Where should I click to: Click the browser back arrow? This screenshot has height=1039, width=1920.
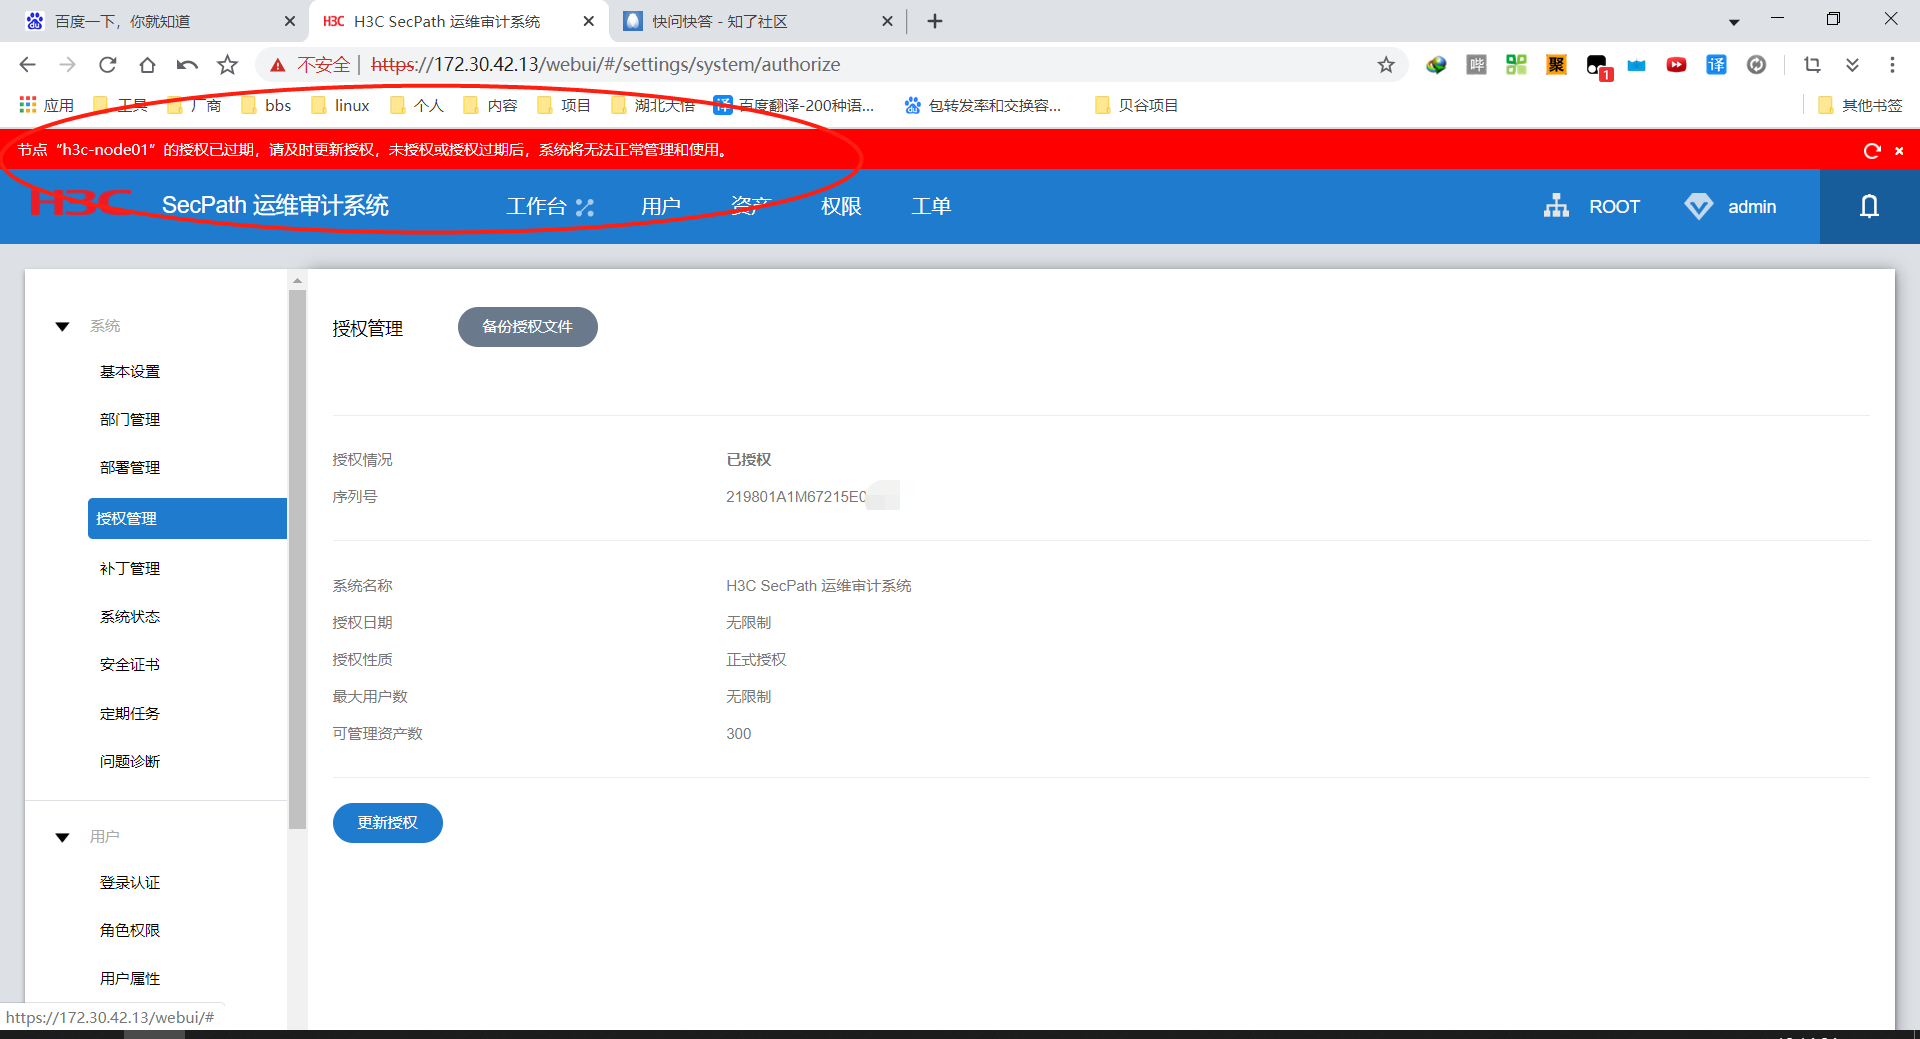coord(27,65)
